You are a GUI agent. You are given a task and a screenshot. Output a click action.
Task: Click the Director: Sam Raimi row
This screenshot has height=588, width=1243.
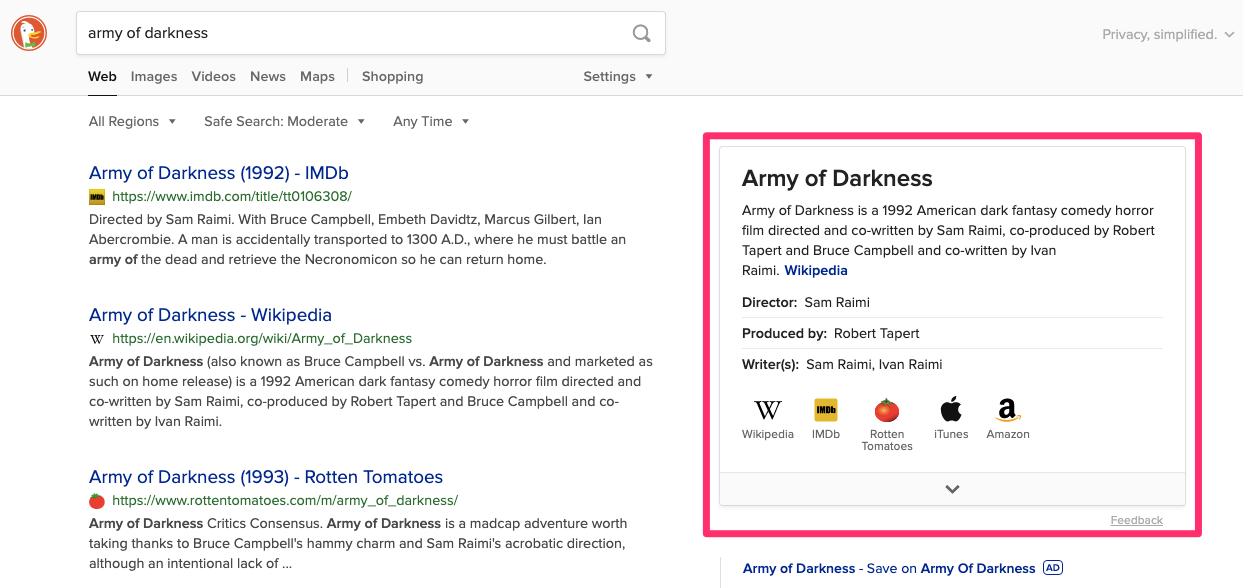coord(952,303)
